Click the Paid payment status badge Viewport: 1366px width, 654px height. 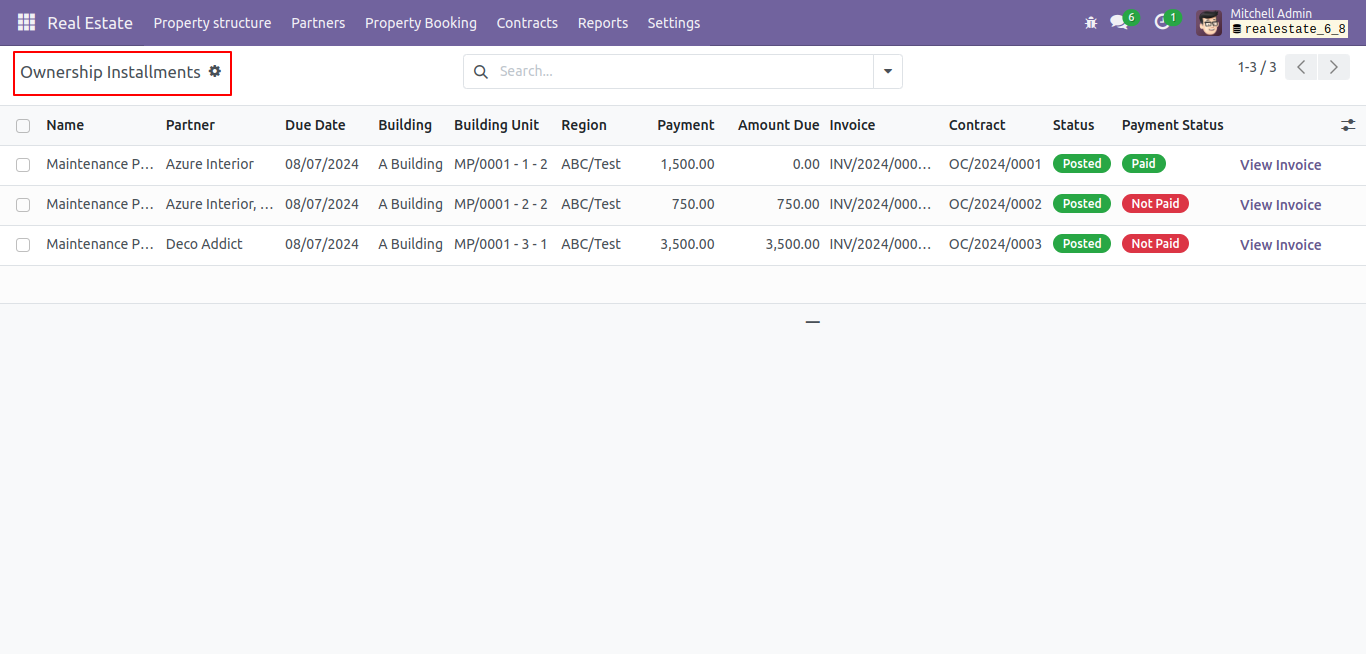point(1144,164)
